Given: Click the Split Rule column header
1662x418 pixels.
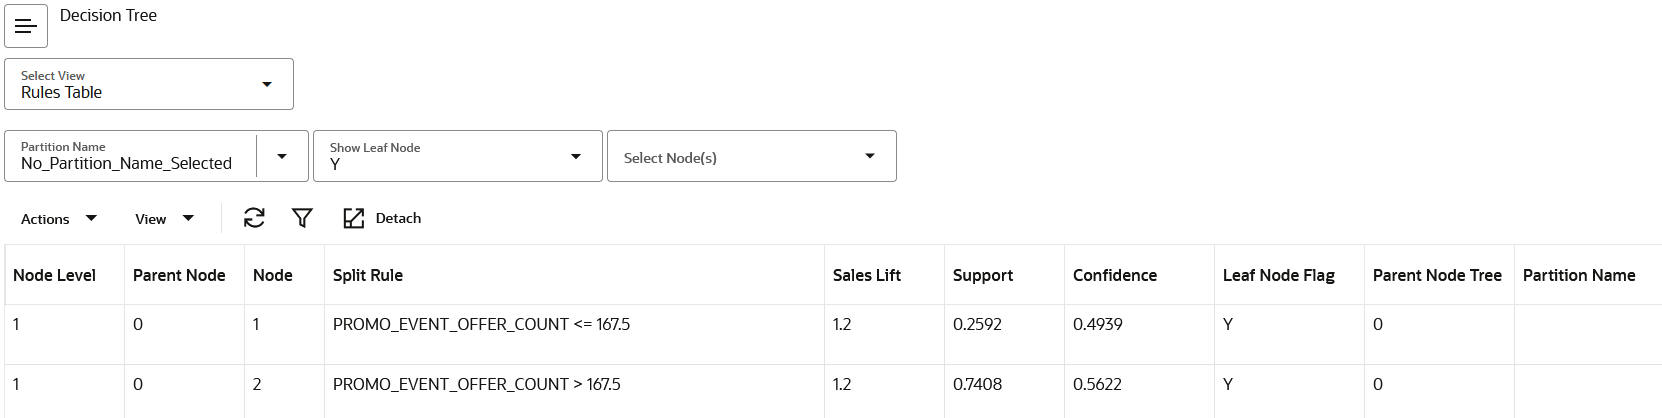Looking at the screenshot, I should [x=368, y=275].
